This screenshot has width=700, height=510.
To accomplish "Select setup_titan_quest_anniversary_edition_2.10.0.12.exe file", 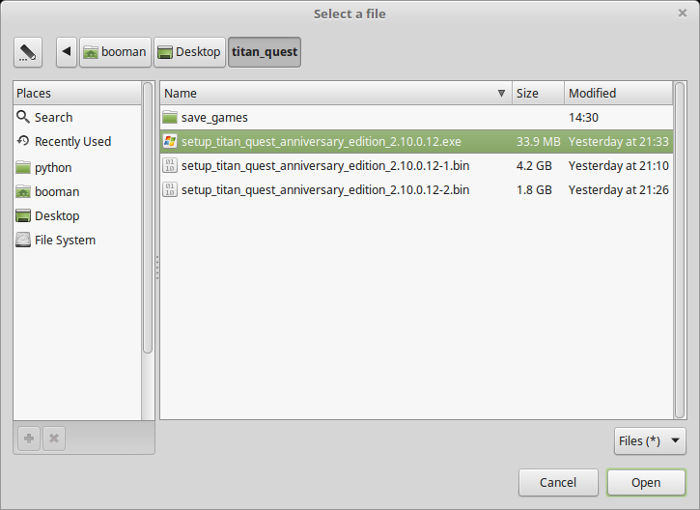I will 416,142.
